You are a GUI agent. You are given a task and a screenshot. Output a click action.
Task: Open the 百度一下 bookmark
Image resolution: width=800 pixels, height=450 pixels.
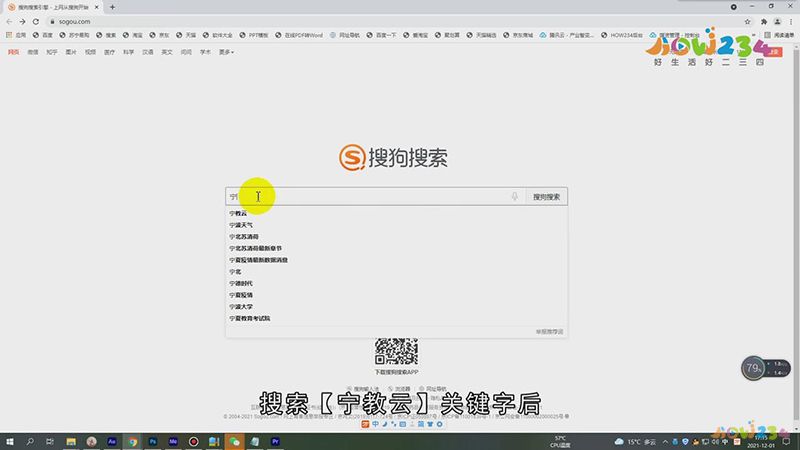pyautogui.click(x=382, y=35)
